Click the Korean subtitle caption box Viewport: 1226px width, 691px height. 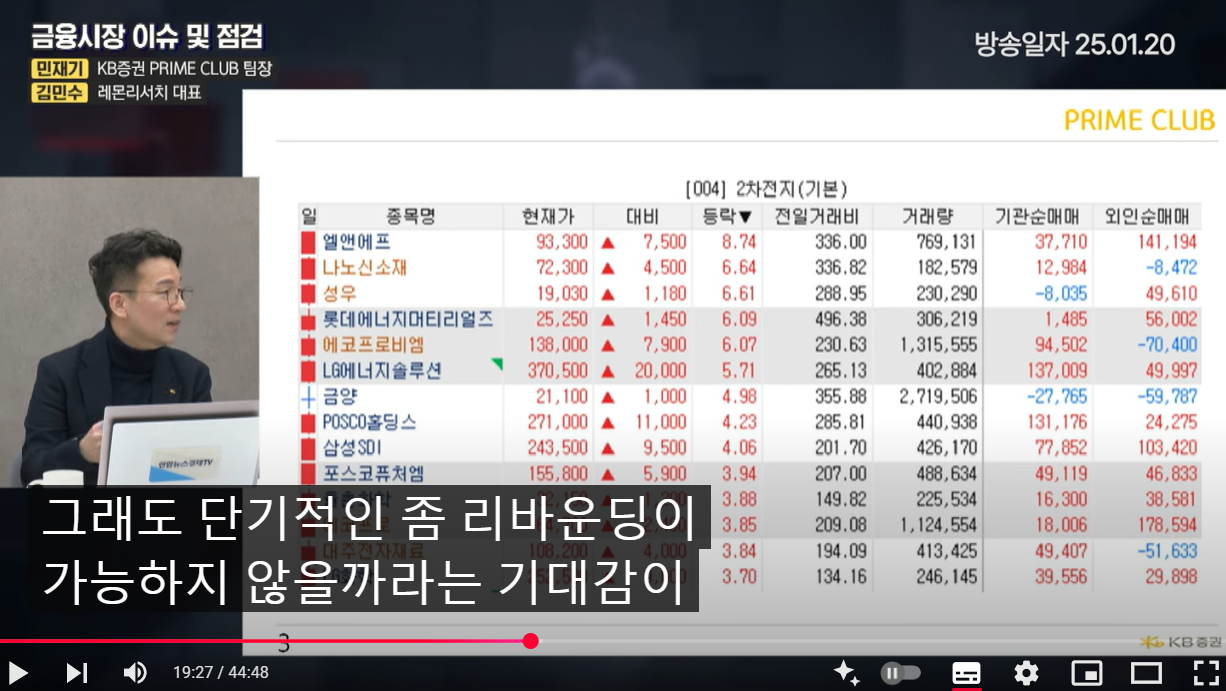coord(369,549)
